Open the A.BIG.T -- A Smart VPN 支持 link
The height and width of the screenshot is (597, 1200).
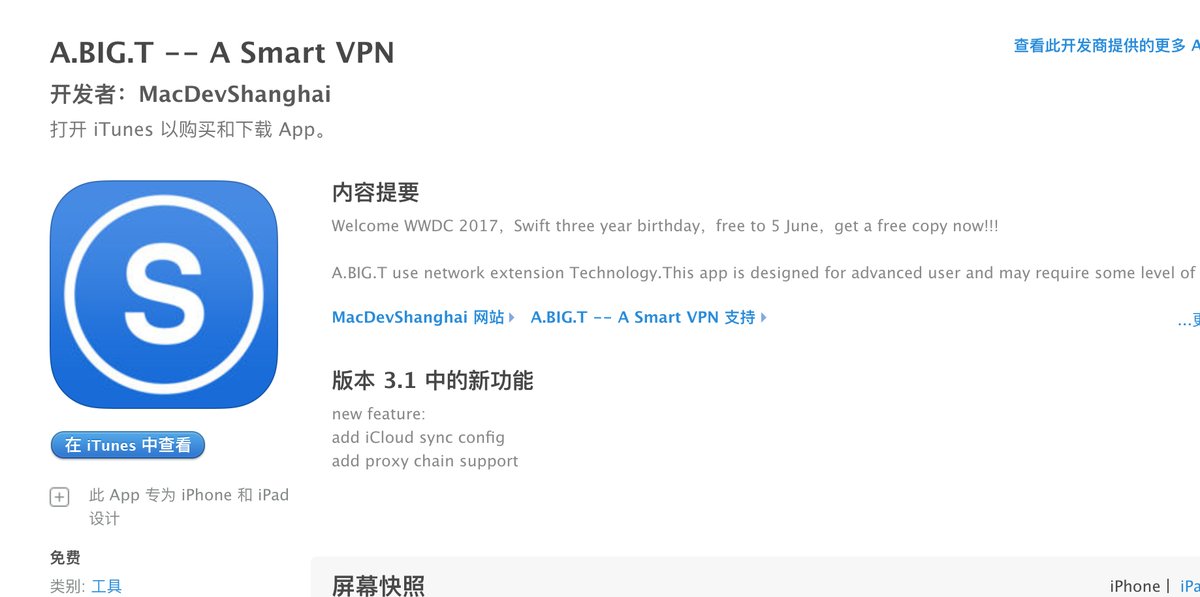pyautogui.click(x=642, y=318)
